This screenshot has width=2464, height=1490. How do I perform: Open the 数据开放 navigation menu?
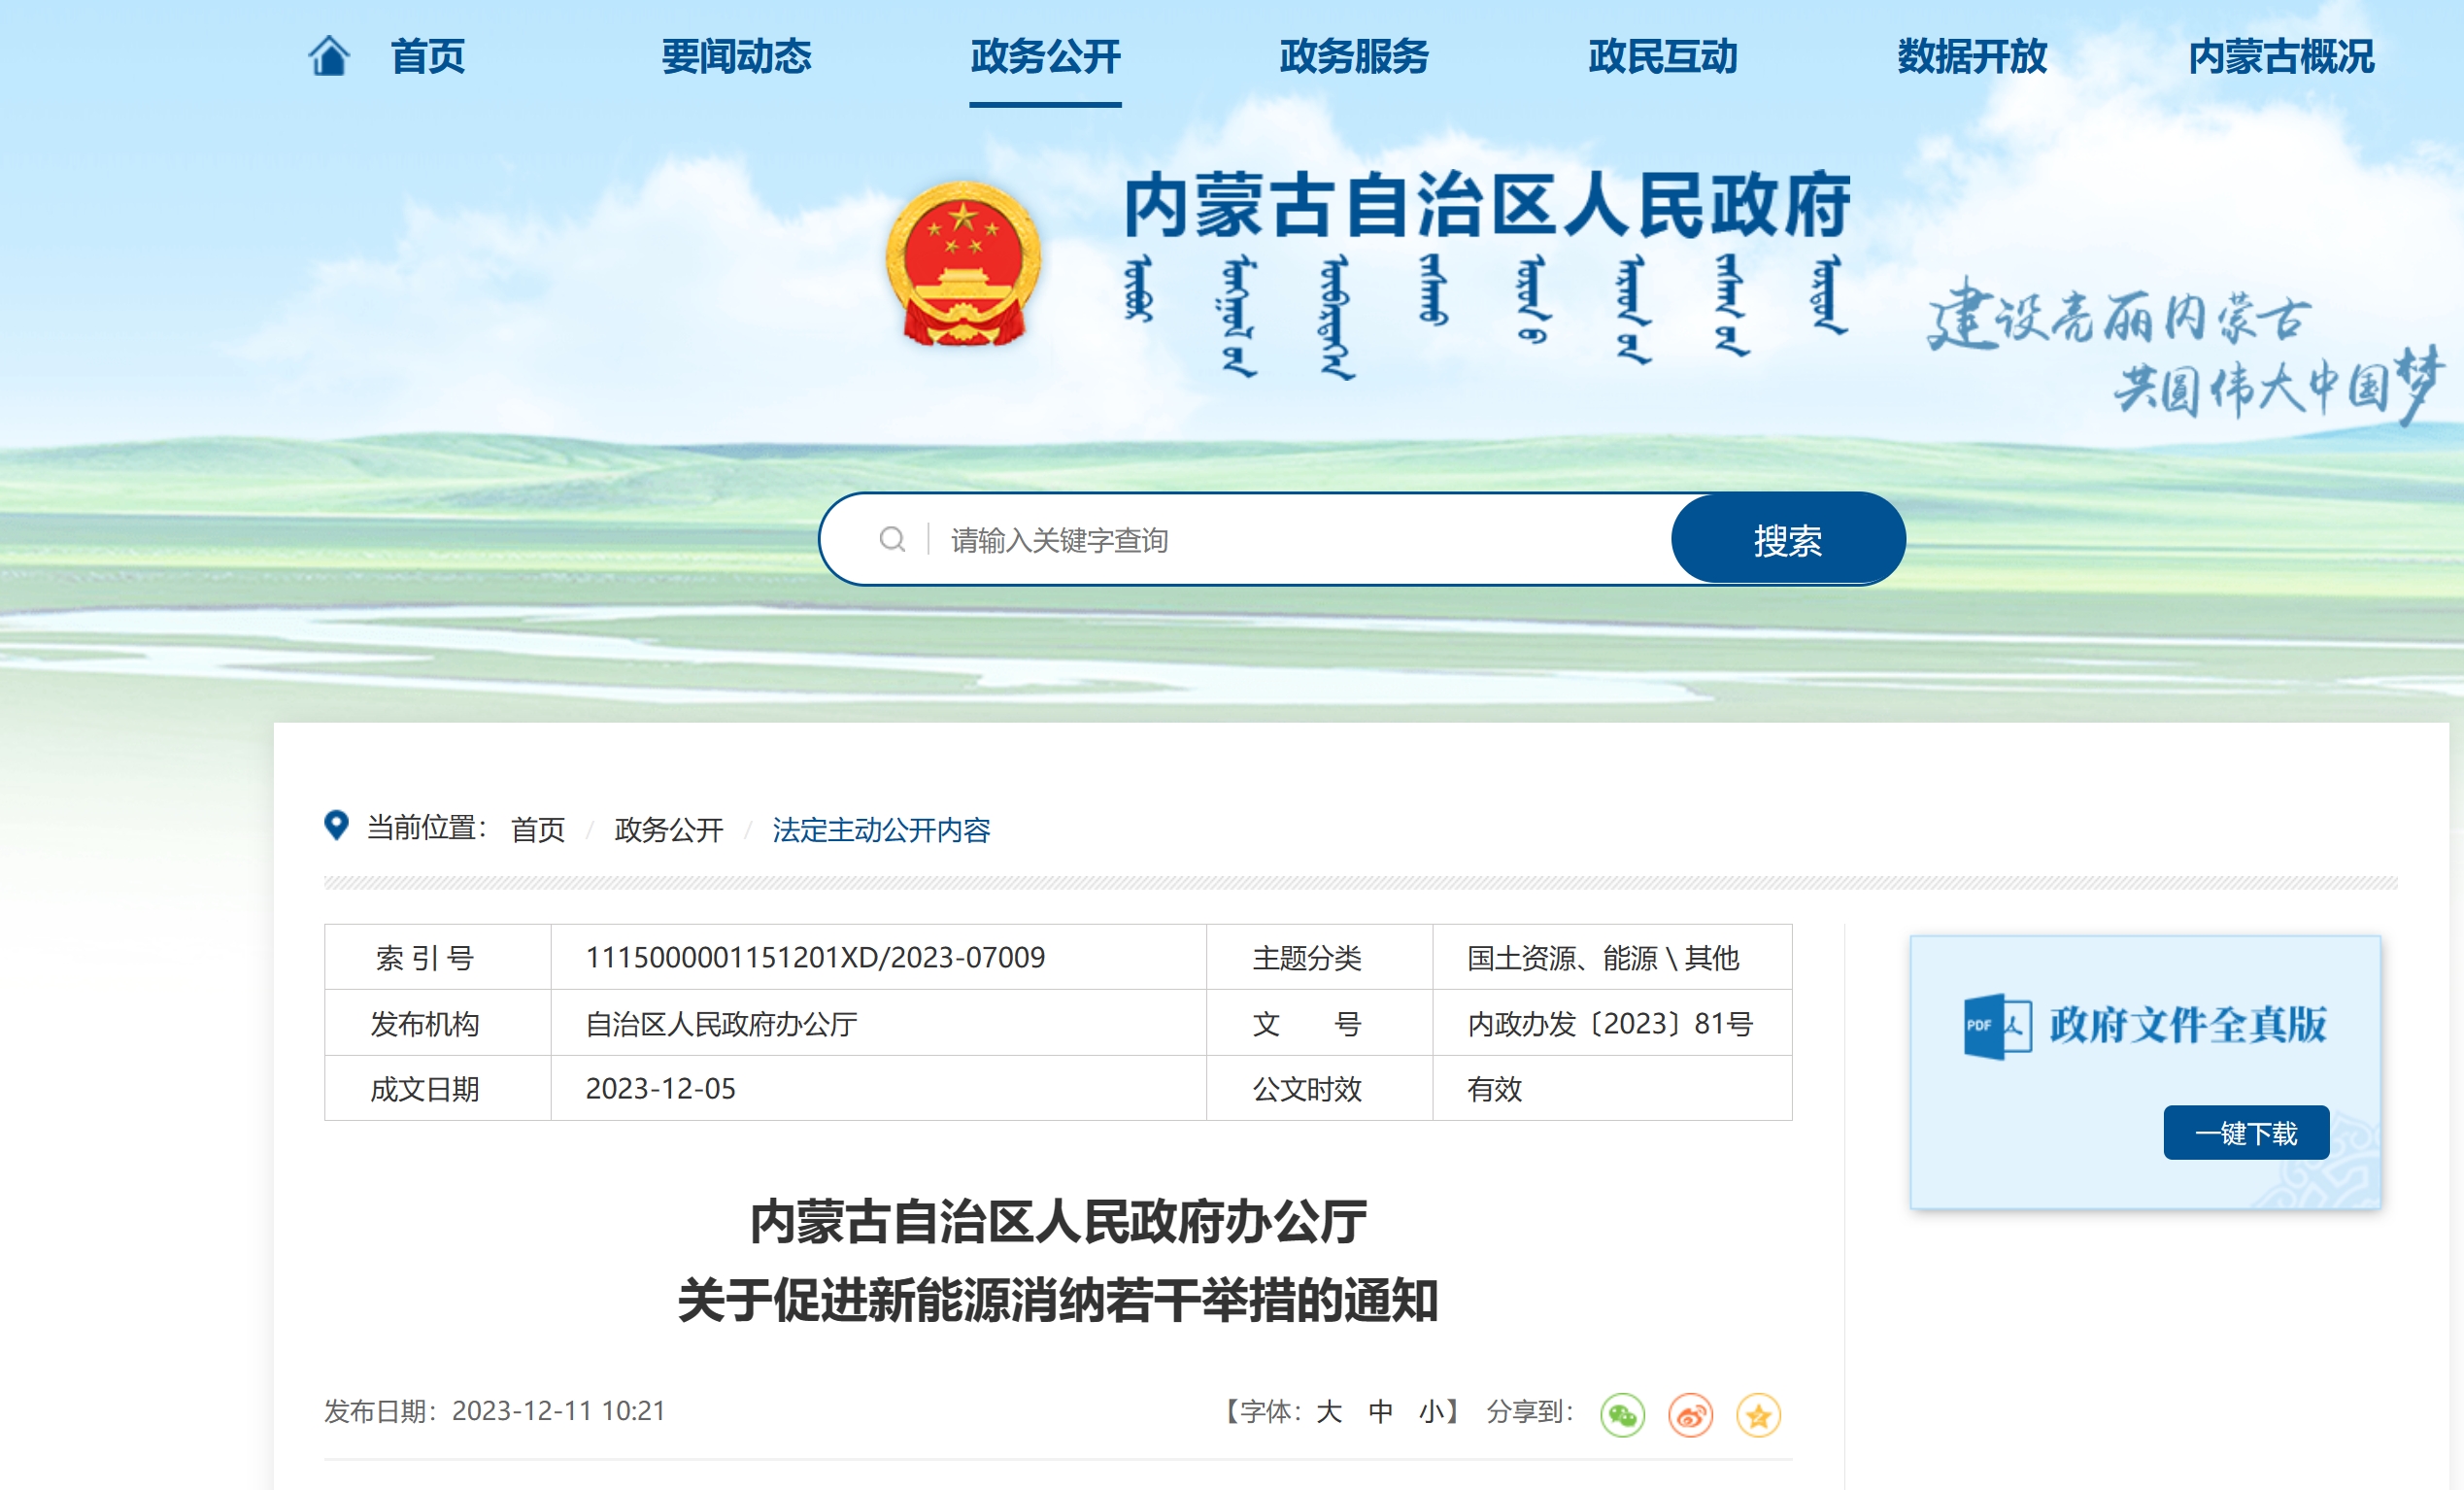[1971, 57]
